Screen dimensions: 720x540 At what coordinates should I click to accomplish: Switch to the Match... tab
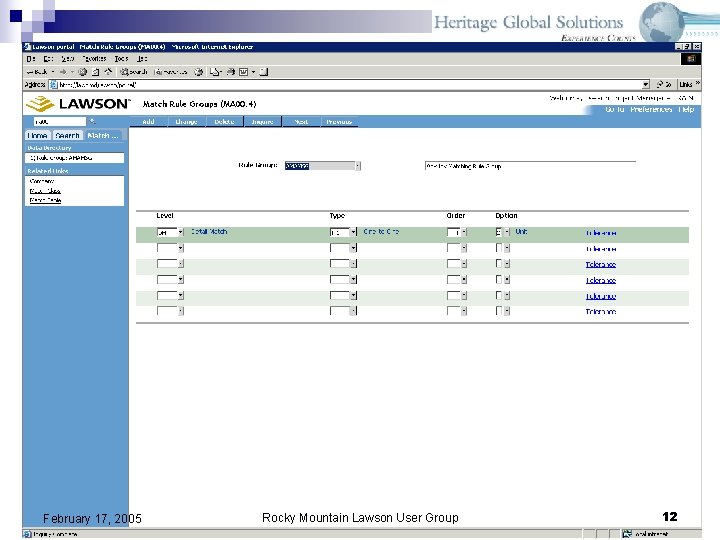[x=103, y=135]
